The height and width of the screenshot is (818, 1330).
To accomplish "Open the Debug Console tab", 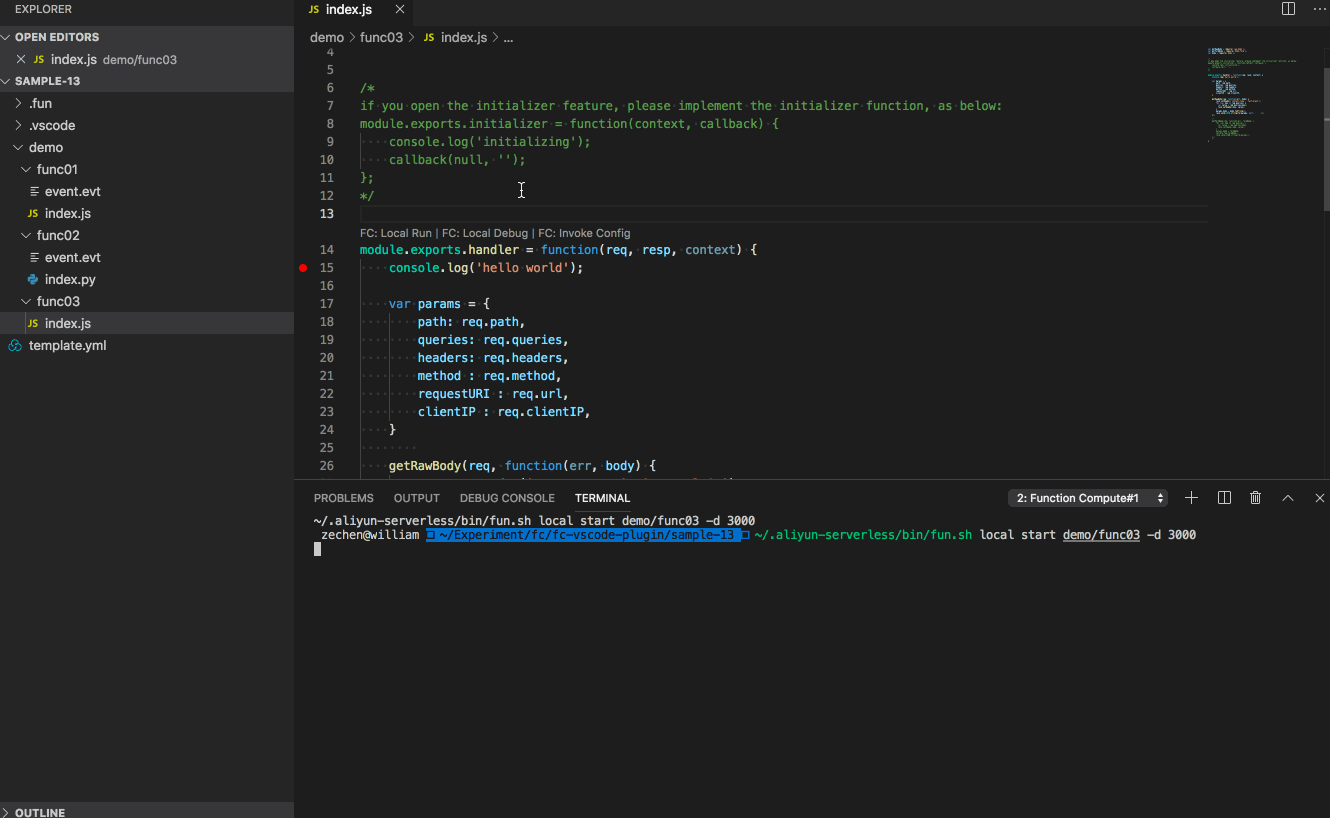I will (x=506, y=498).
